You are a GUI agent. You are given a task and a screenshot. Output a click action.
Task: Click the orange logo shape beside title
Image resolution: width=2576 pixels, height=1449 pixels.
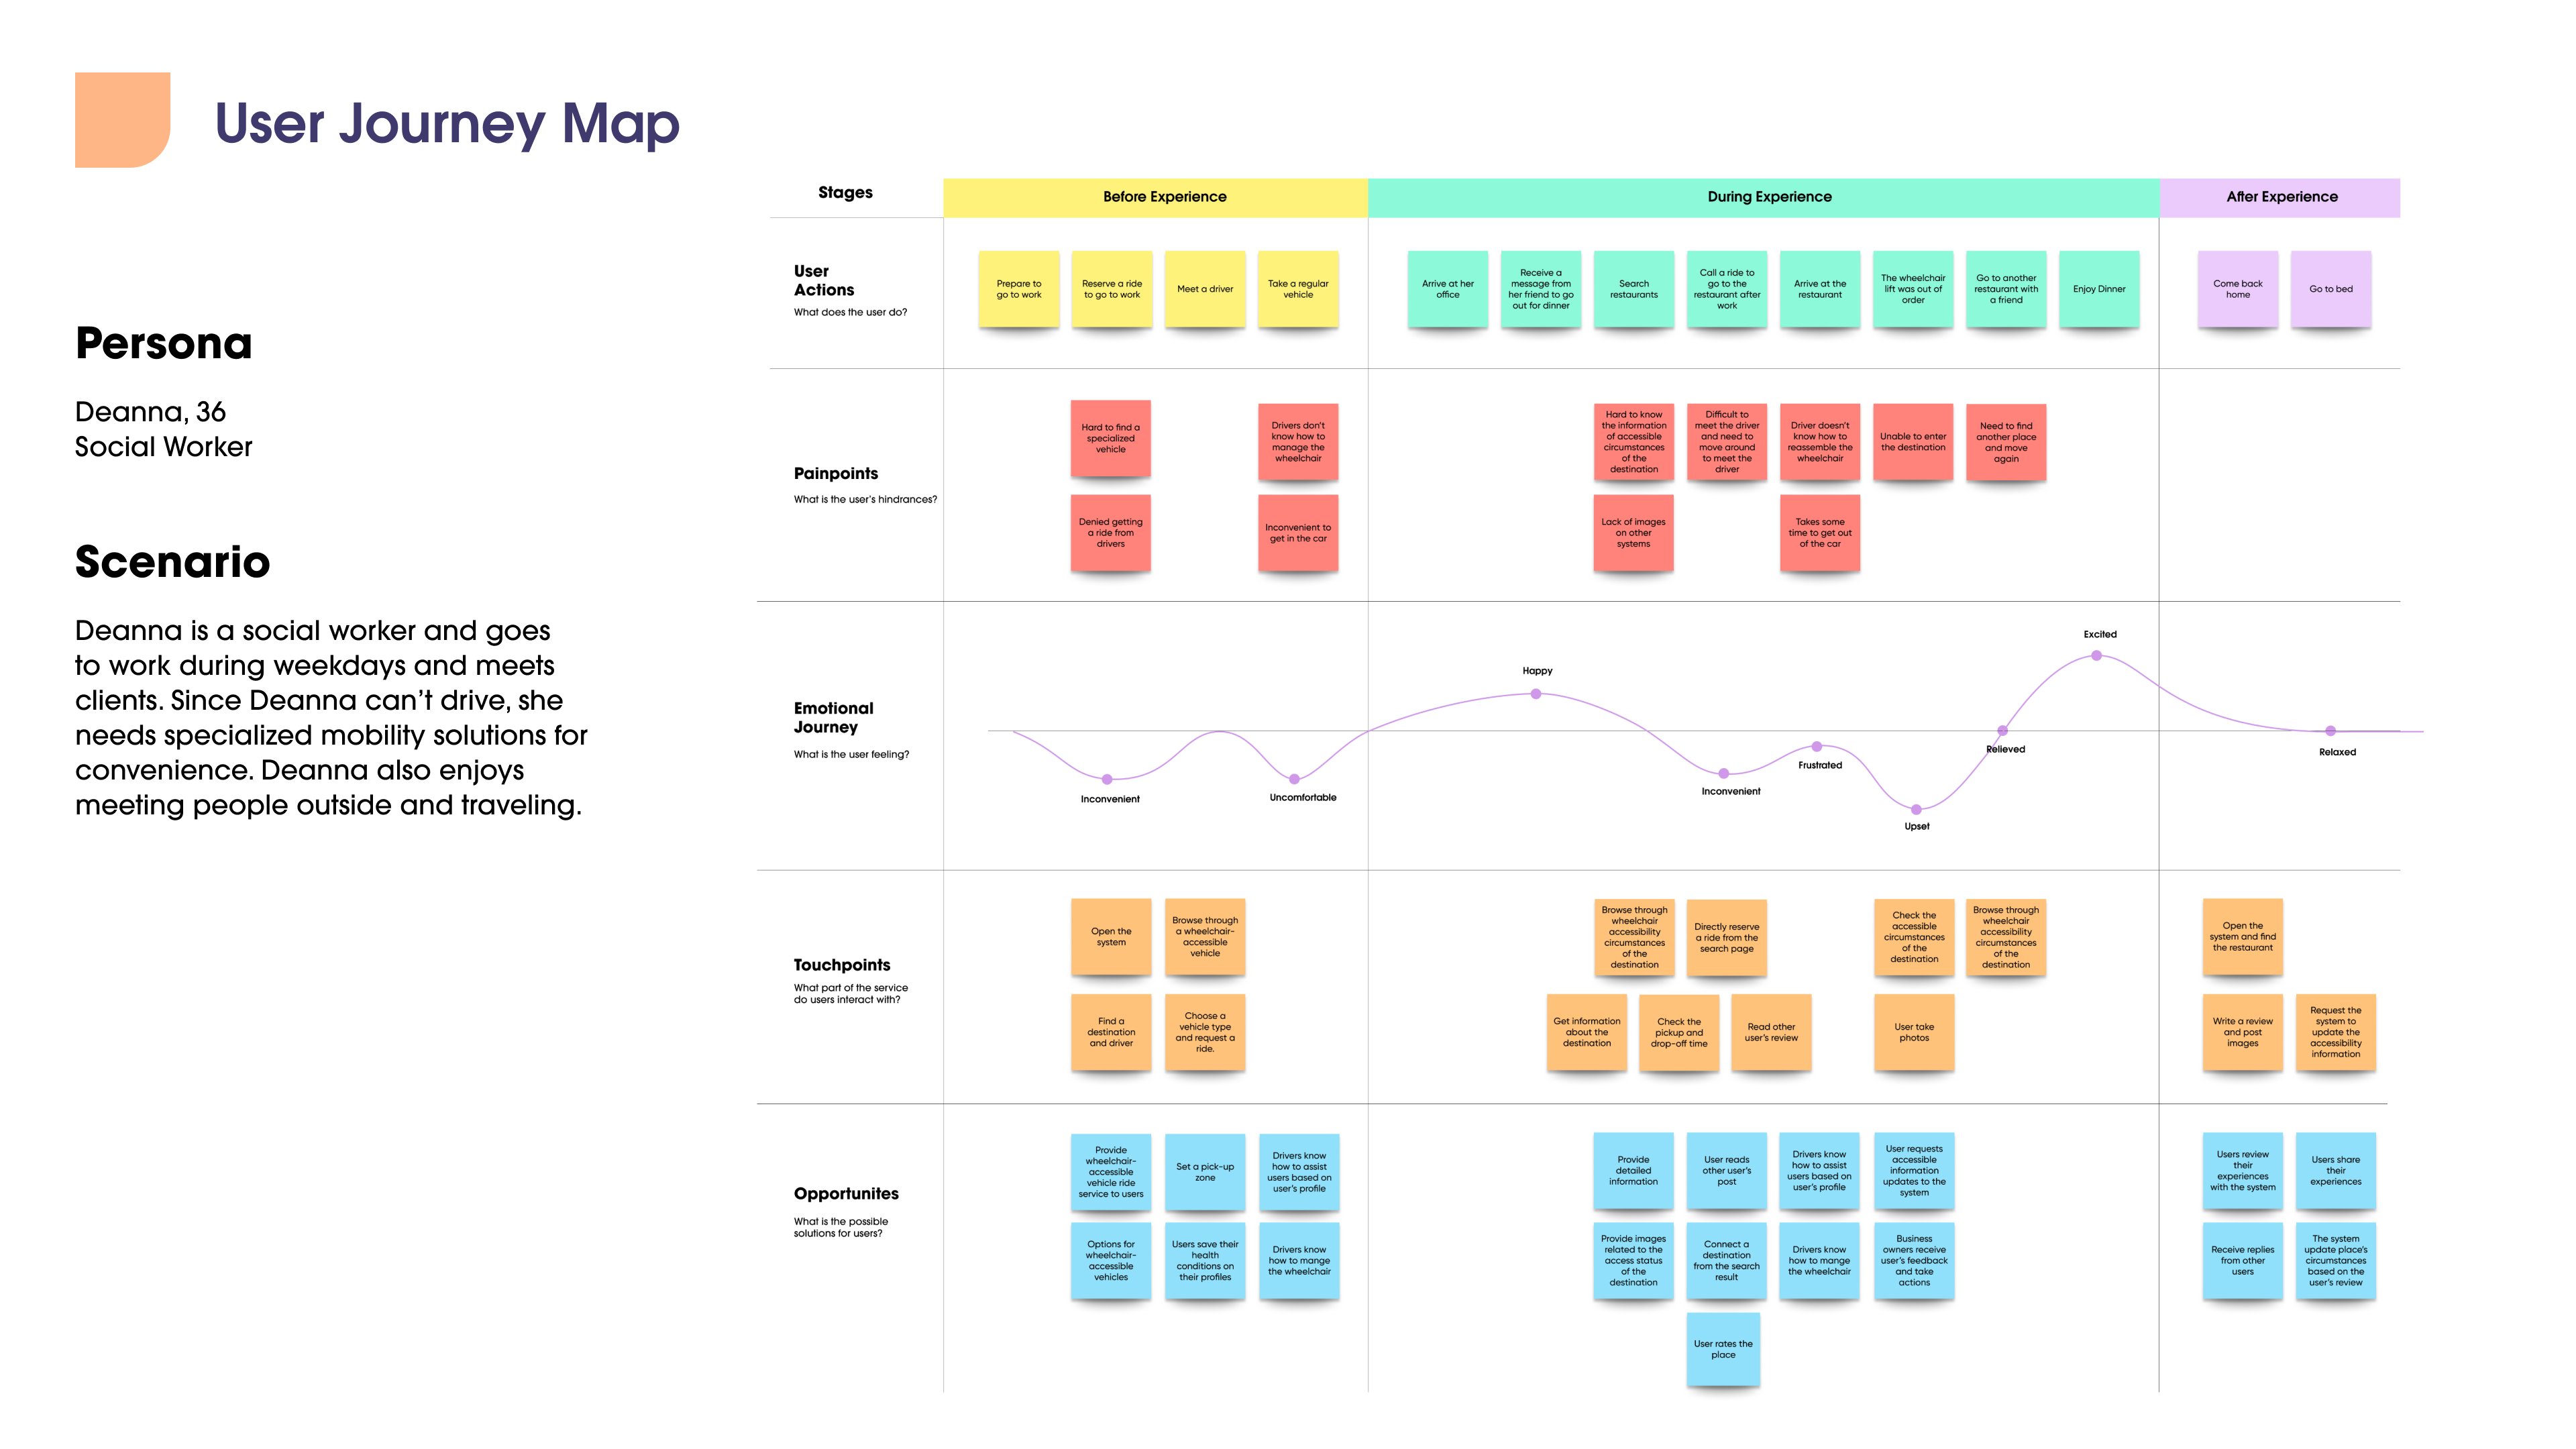point(122,119)
